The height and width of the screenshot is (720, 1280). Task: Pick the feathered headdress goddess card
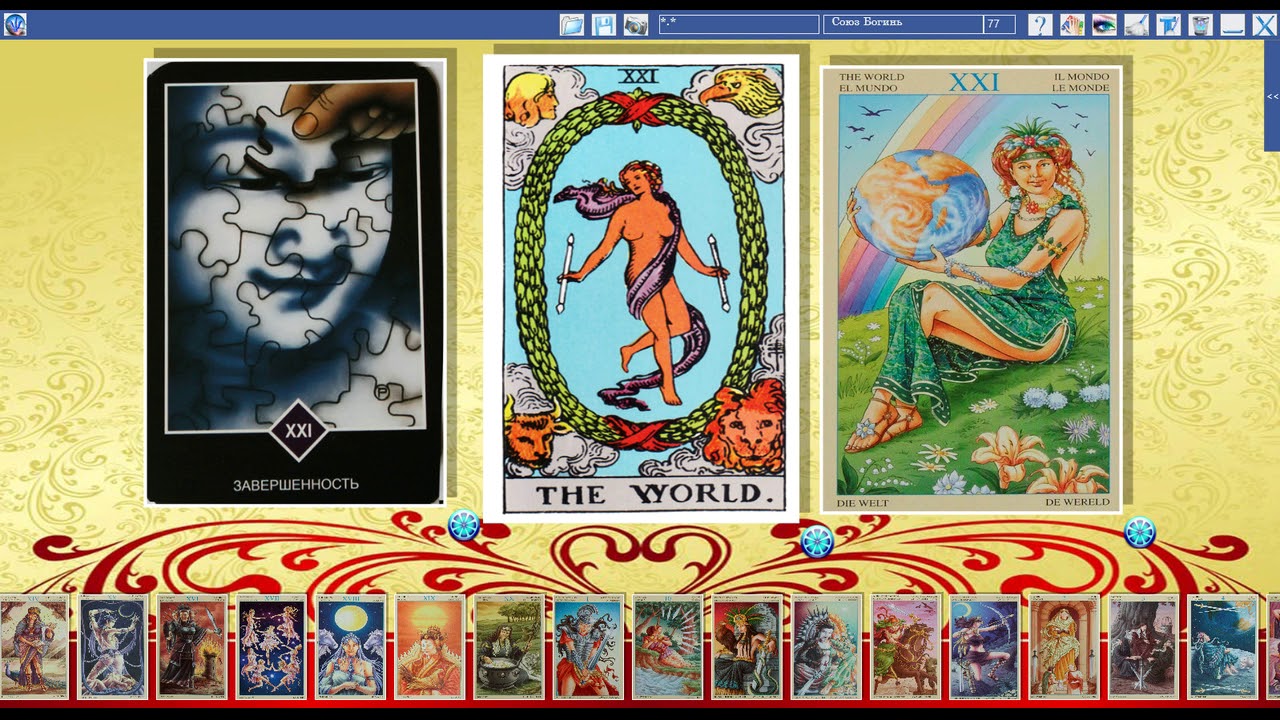pos(747,647)
